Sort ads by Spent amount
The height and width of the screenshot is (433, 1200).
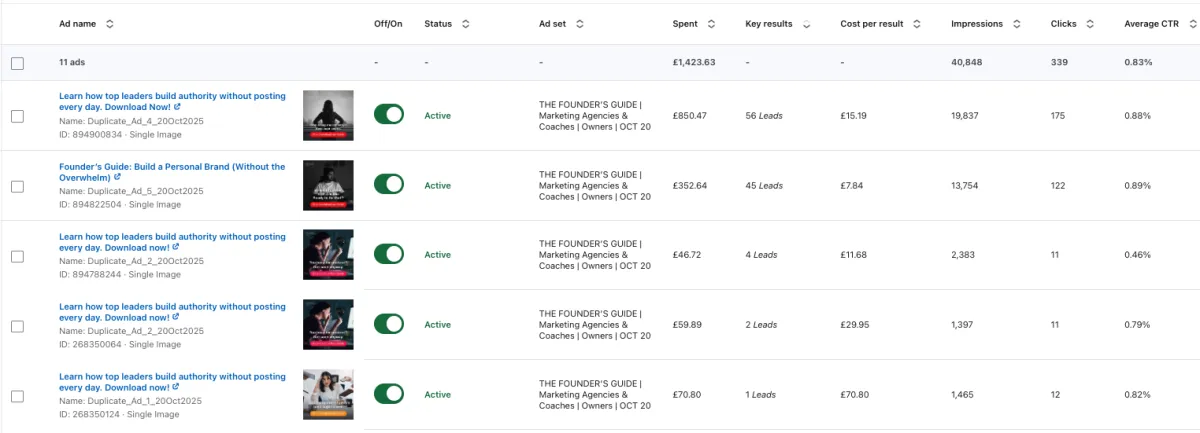point(711,23)
